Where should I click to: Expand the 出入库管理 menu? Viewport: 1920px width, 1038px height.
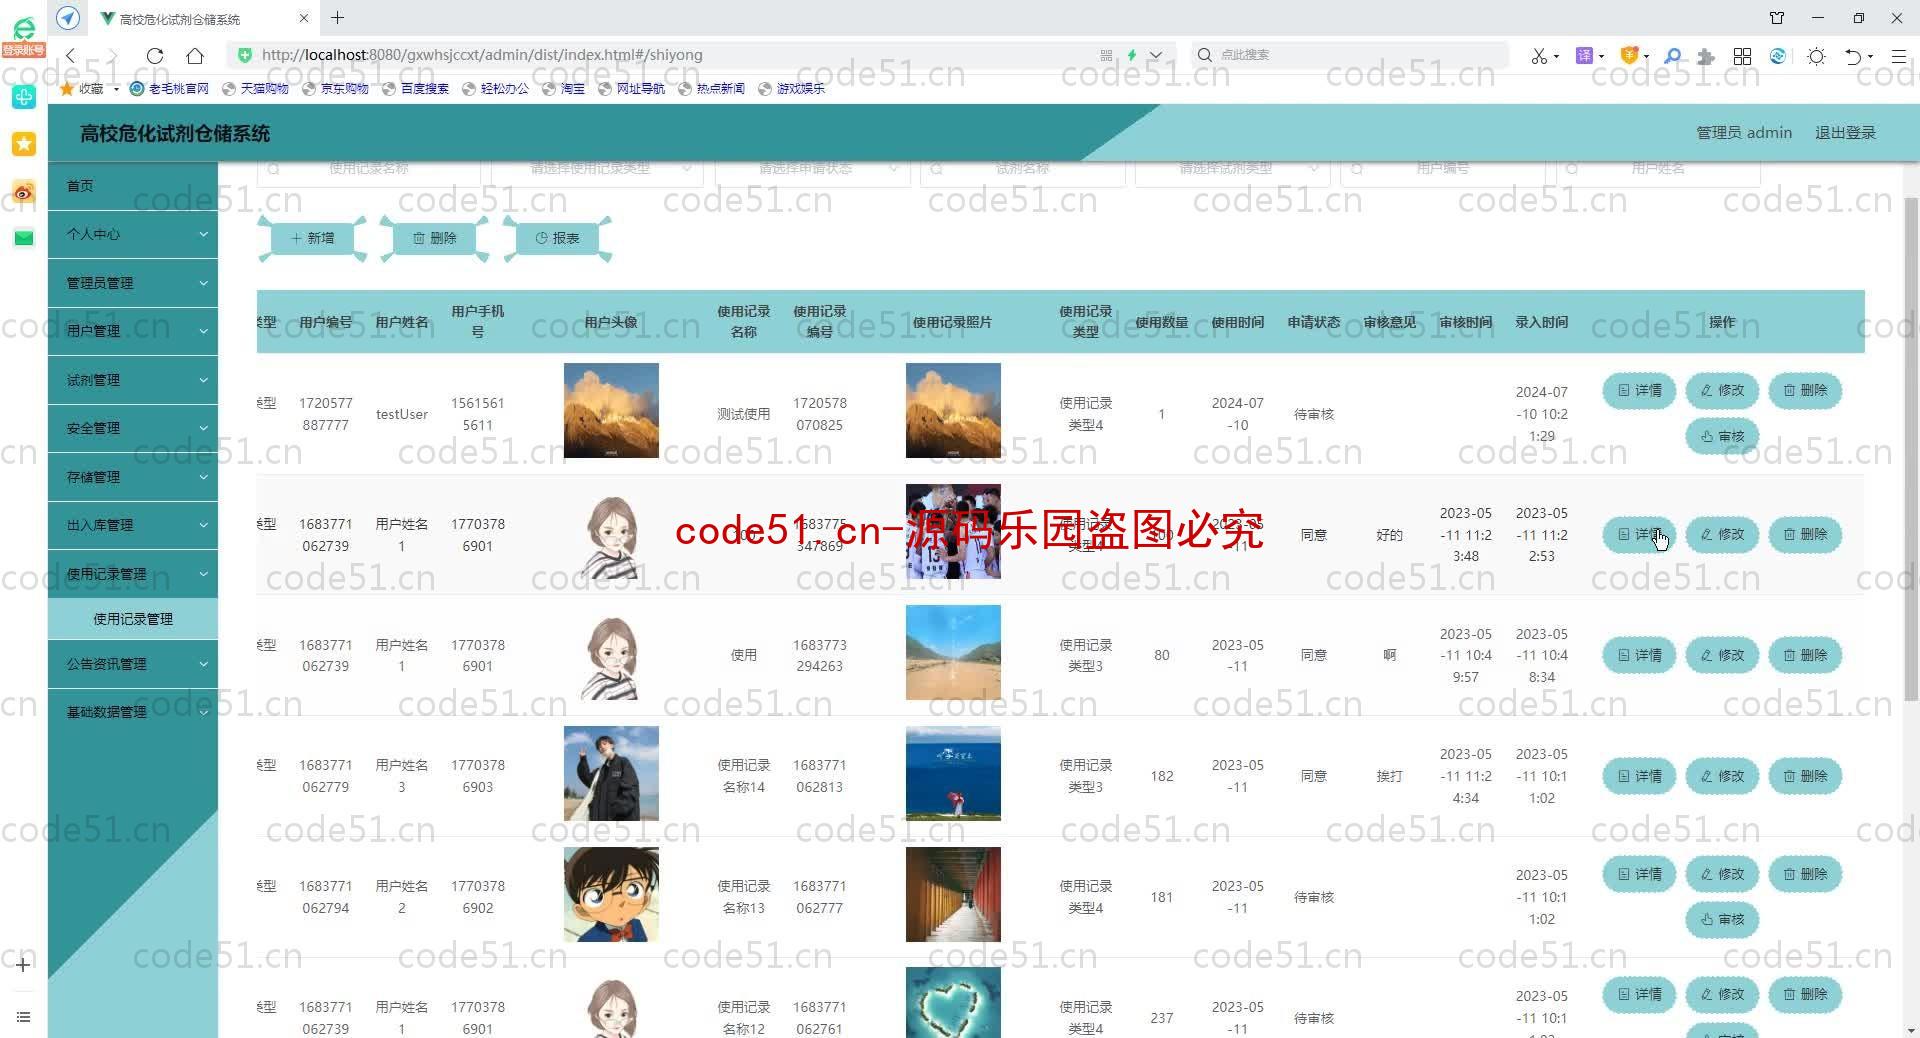click(x=133, y=525)
